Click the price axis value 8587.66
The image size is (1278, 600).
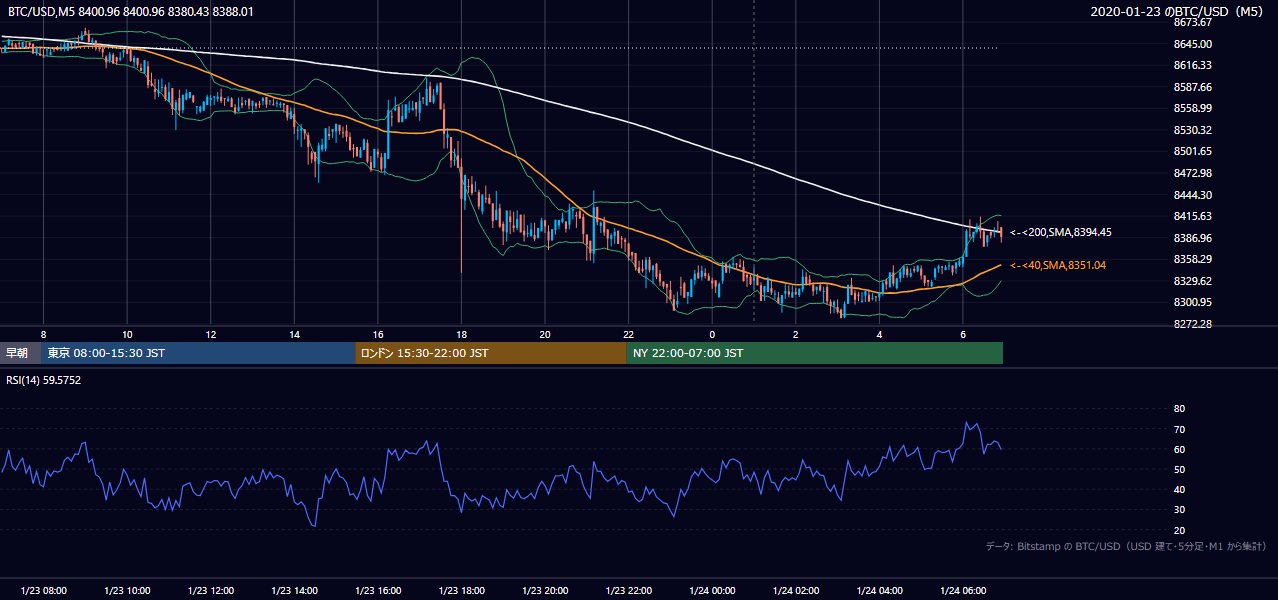(x=1193, y=87)
